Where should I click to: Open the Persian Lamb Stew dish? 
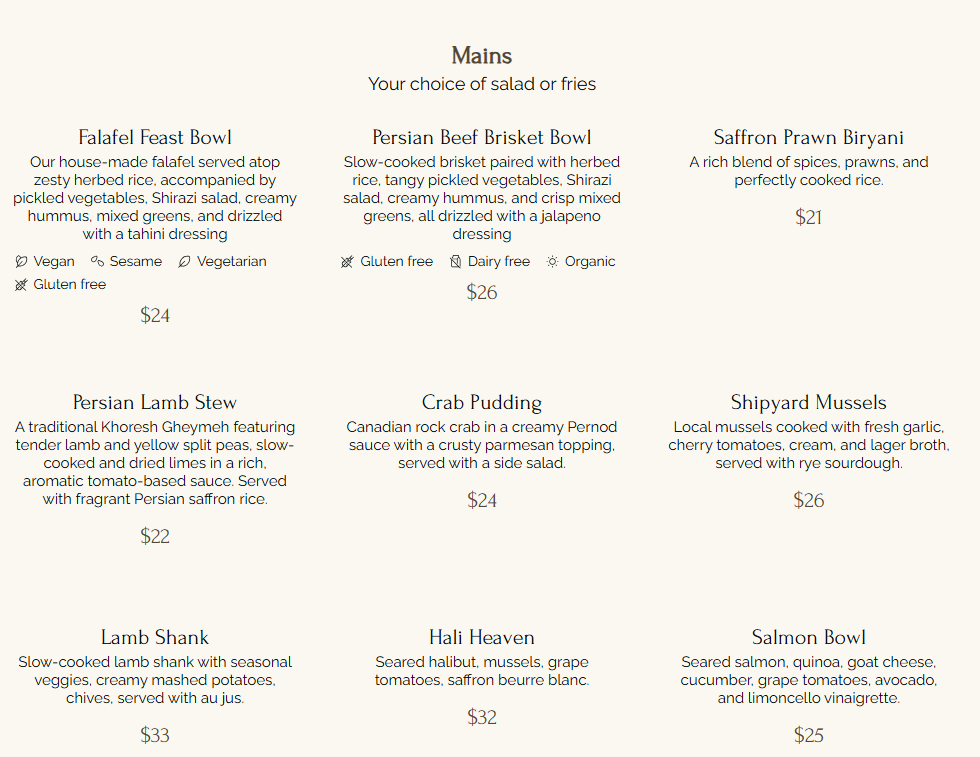155,402
